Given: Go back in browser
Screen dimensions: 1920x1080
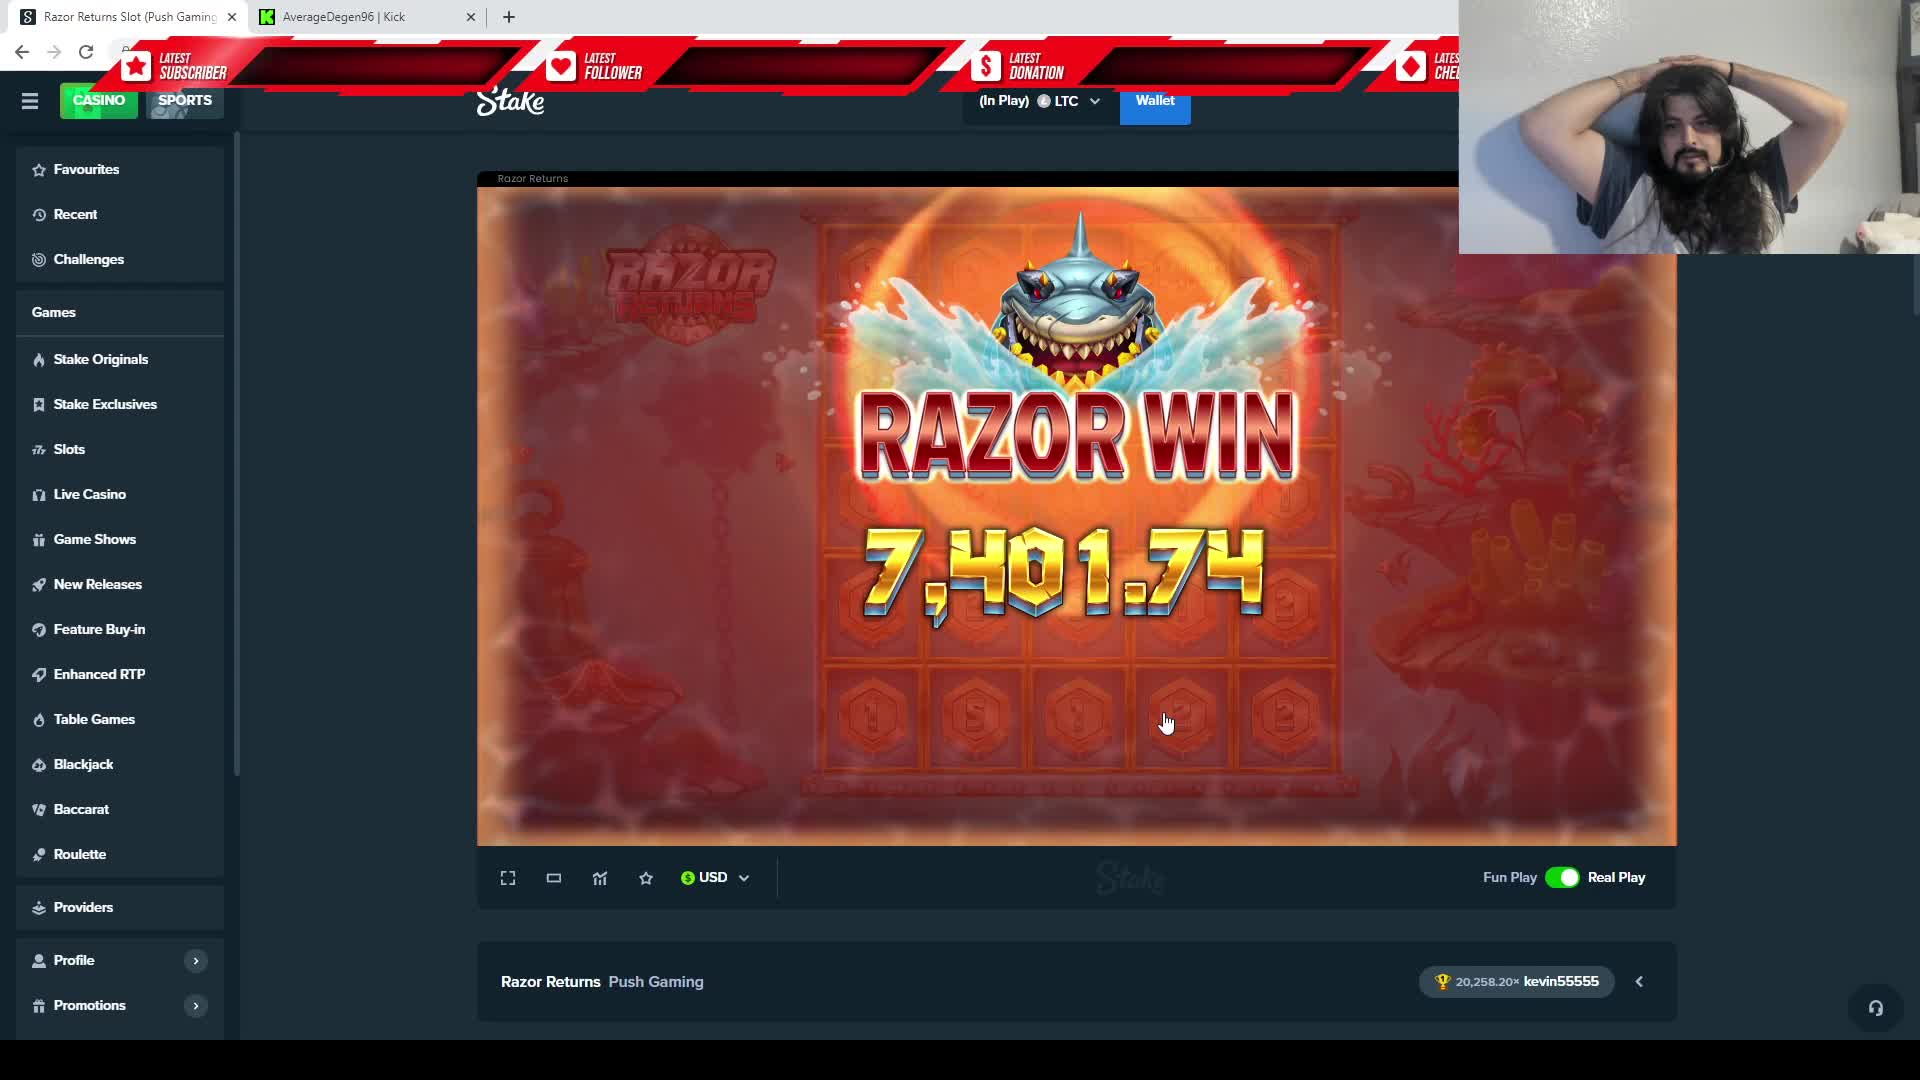Looking at the screenshot, I should 22,52.
